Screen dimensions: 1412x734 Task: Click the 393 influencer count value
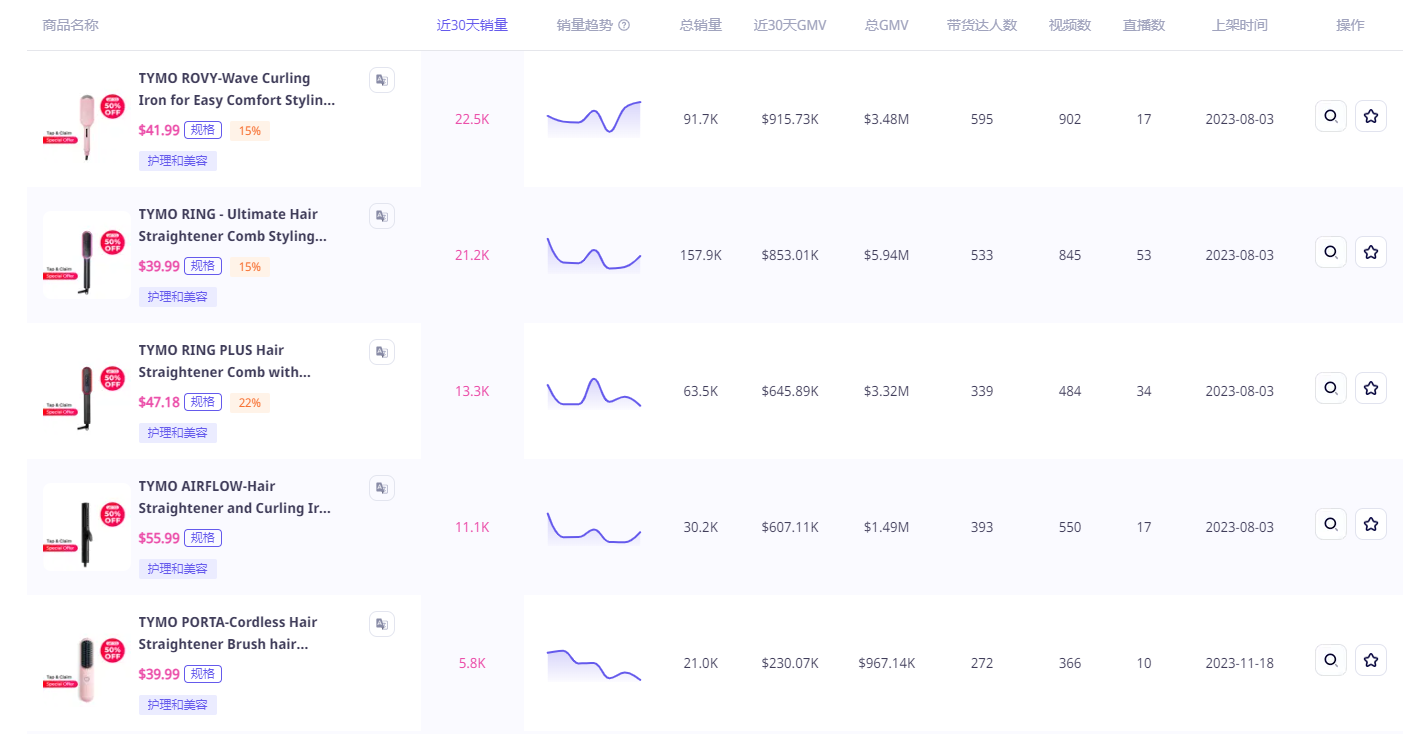click(x=982, y=527)
